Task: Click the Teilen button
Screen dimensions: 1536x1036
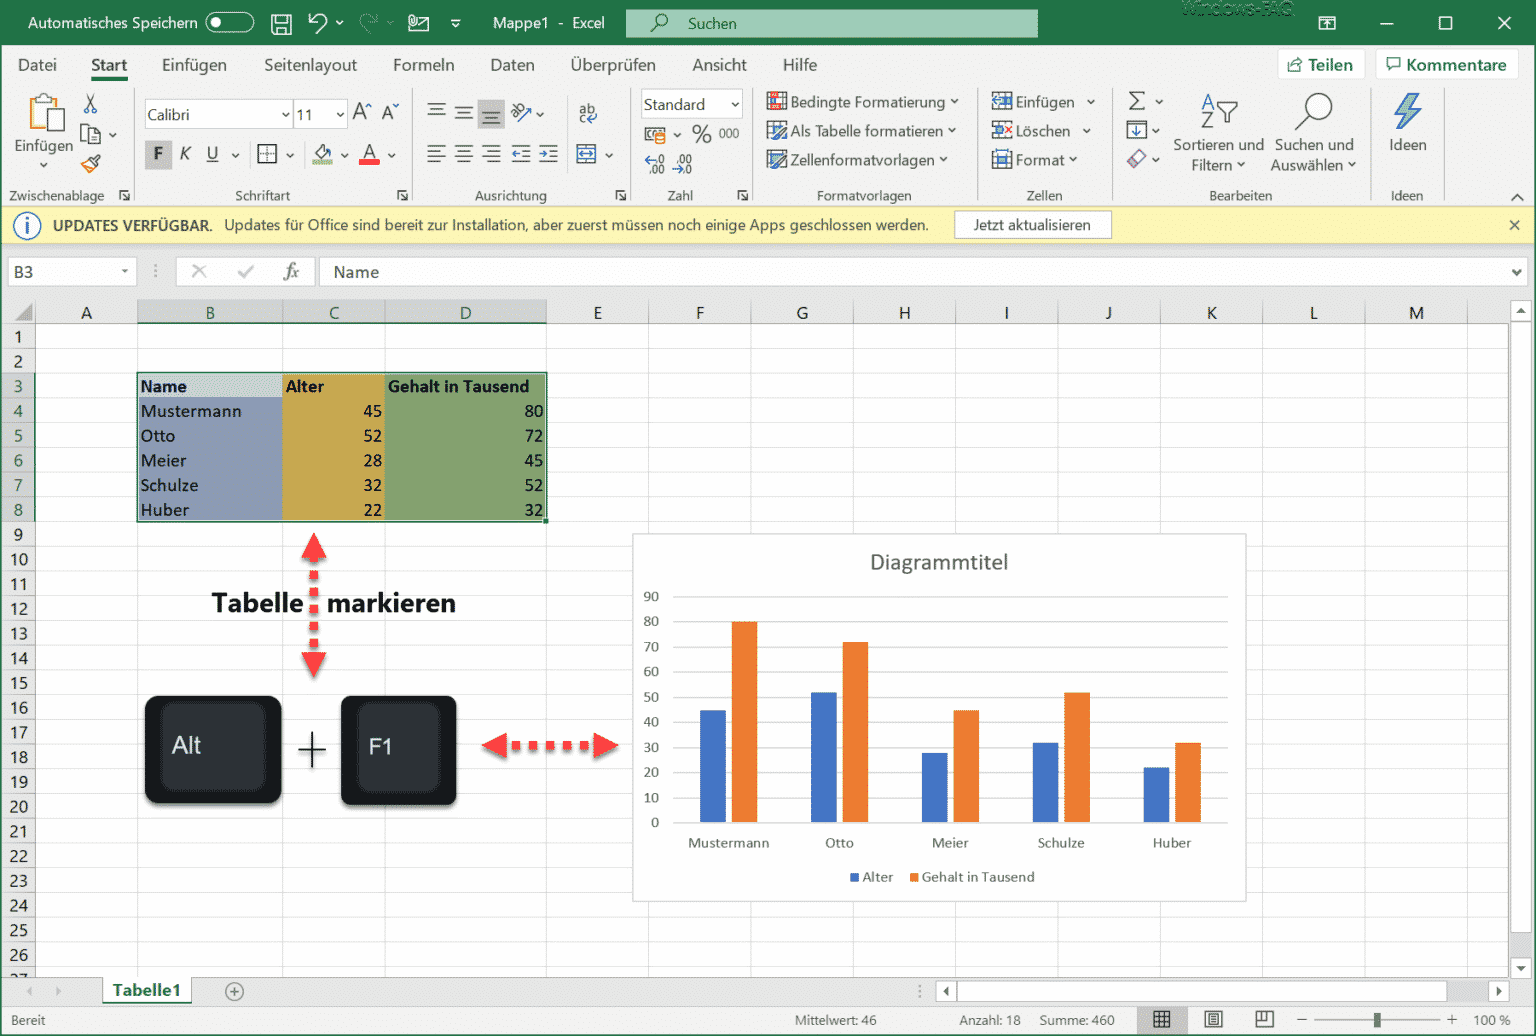Action: coord(1320,65)
